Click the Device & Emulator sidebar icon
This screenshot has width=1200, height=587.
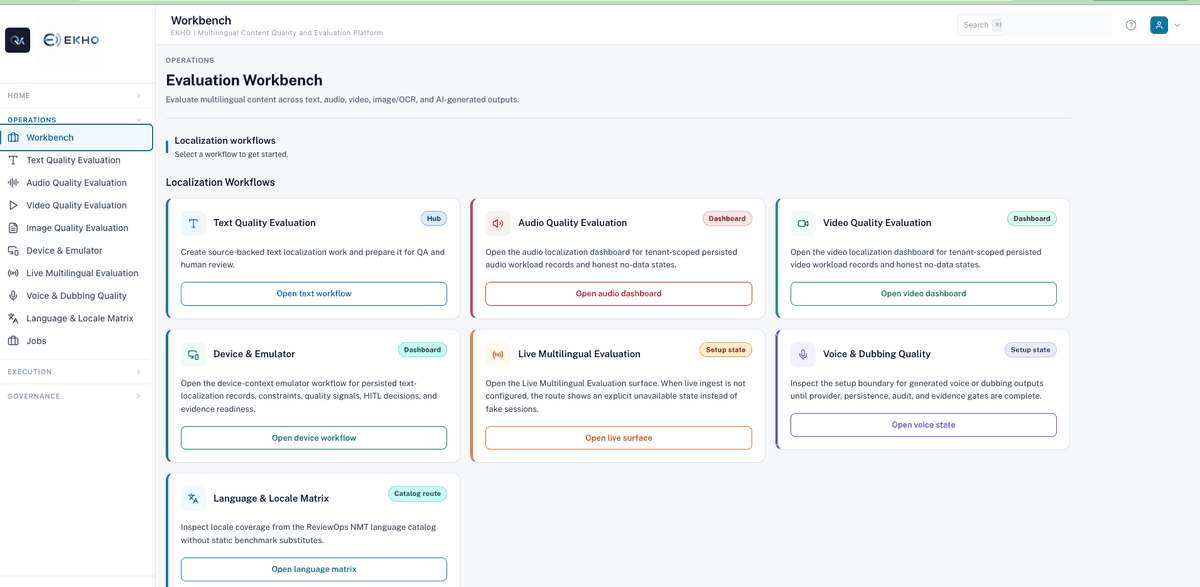[13, 250]
